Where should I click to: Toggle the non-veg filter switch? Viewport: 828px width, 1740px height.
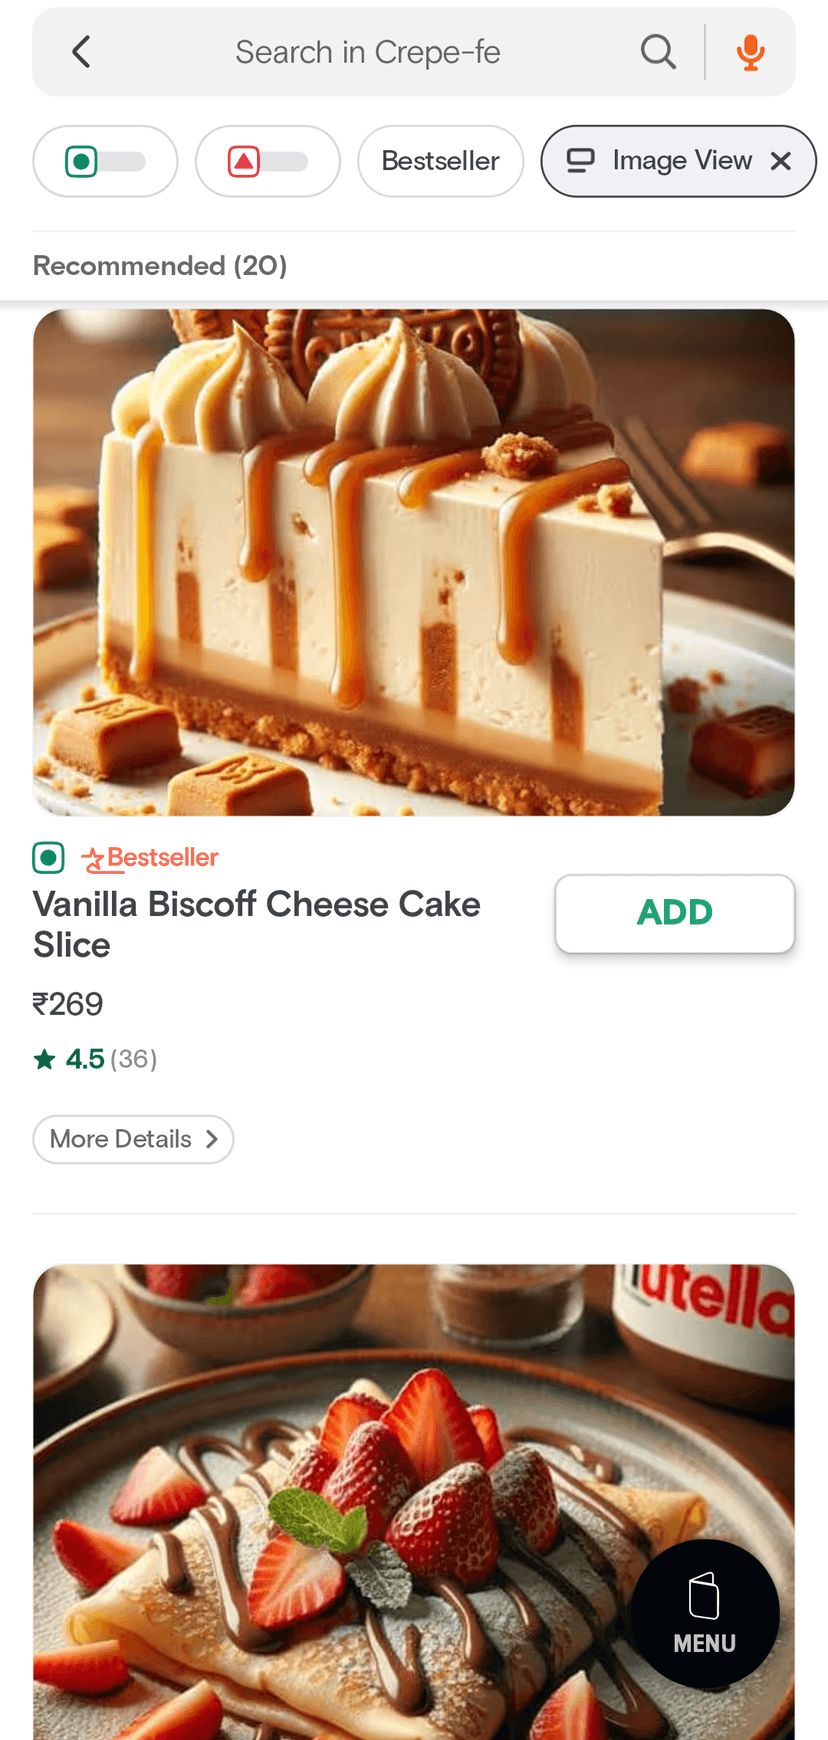[267, 161]
